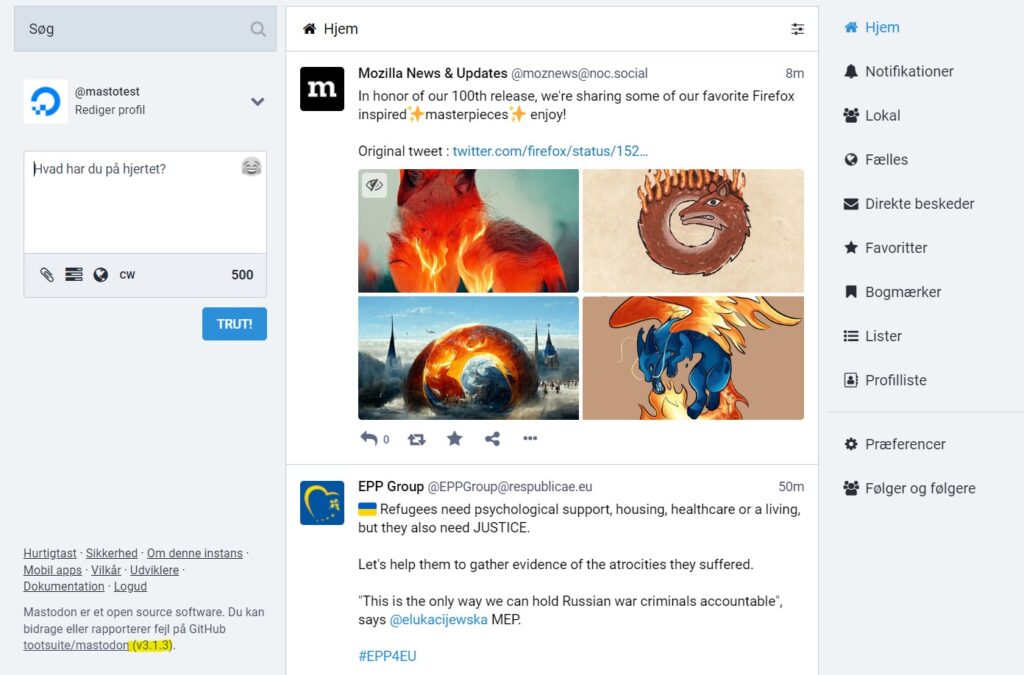
Task: Open the Fælles federated timeline
Action: (x=876, y=159)
